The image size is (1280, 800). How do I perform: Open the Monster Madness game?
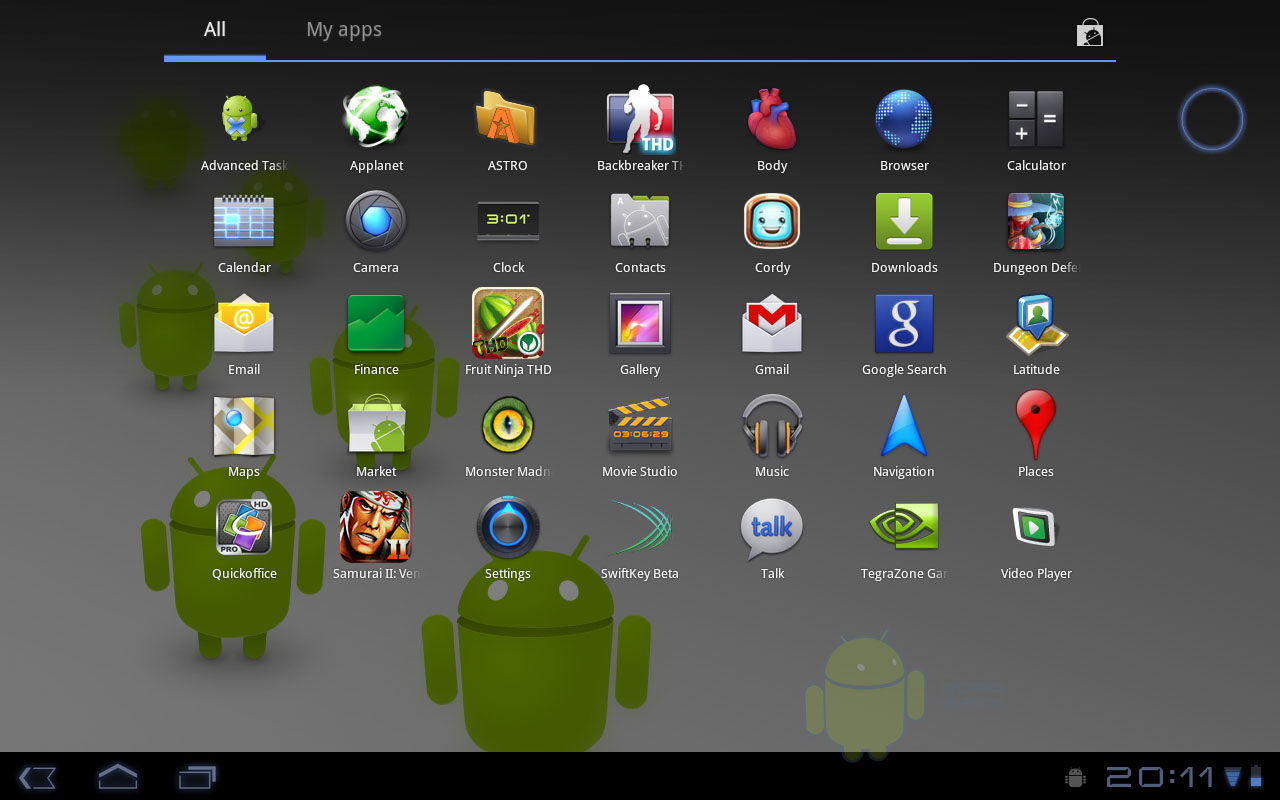tap(508, 426)
